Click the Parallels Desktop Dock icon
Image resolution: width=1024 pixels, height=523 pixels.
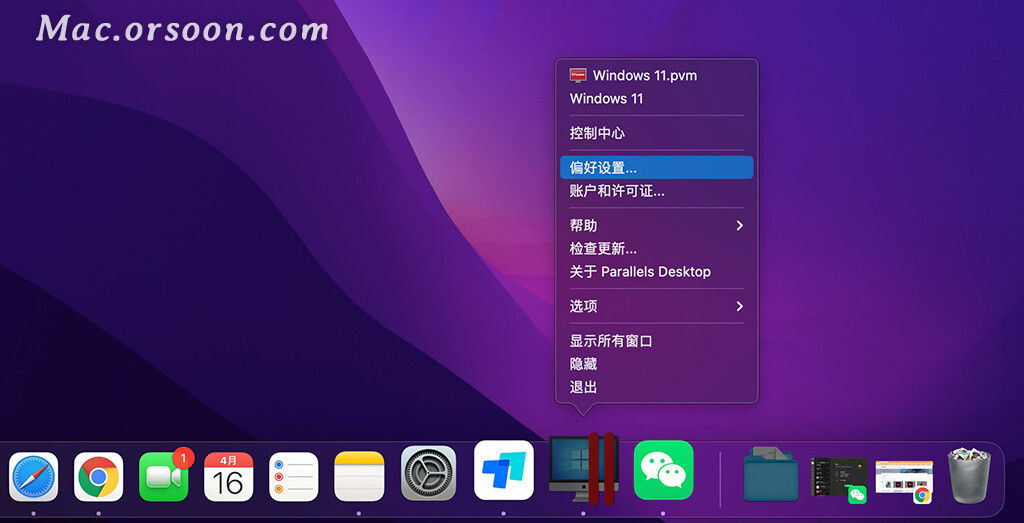583,469
